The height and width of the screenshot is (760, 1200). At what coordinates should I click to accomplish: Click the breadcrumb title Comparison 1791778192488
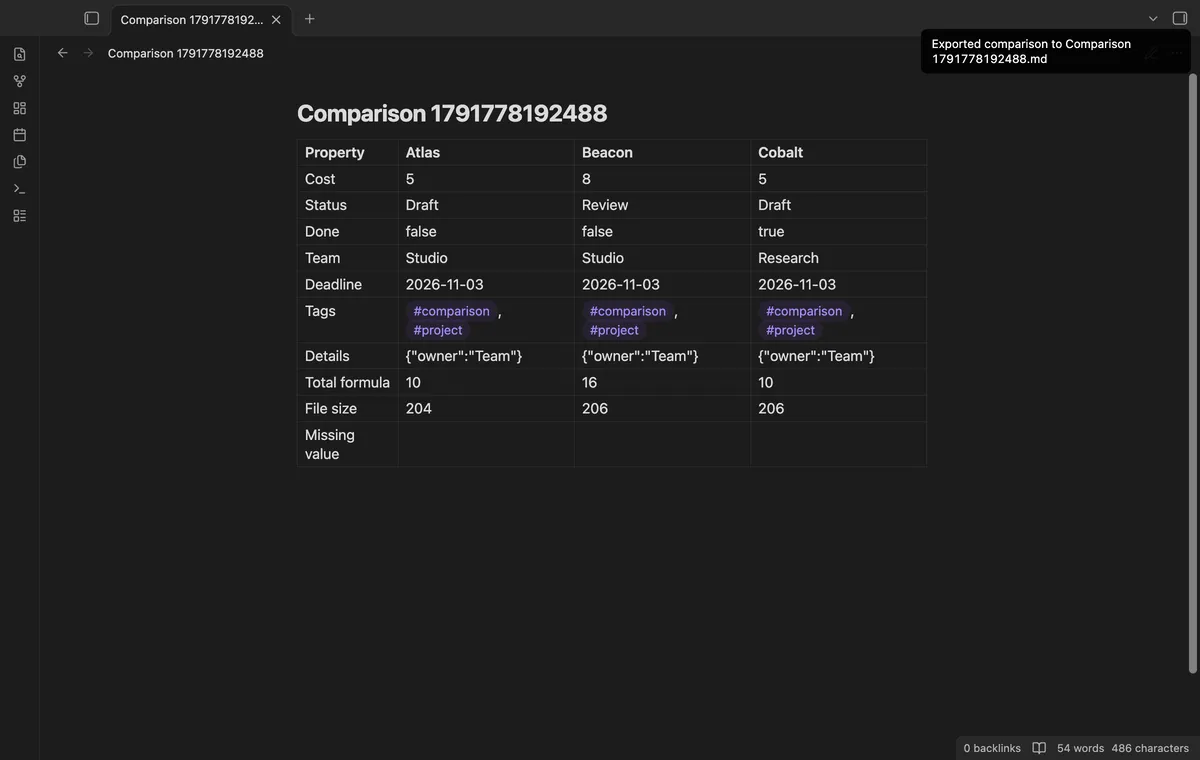[x=186, y=53]
